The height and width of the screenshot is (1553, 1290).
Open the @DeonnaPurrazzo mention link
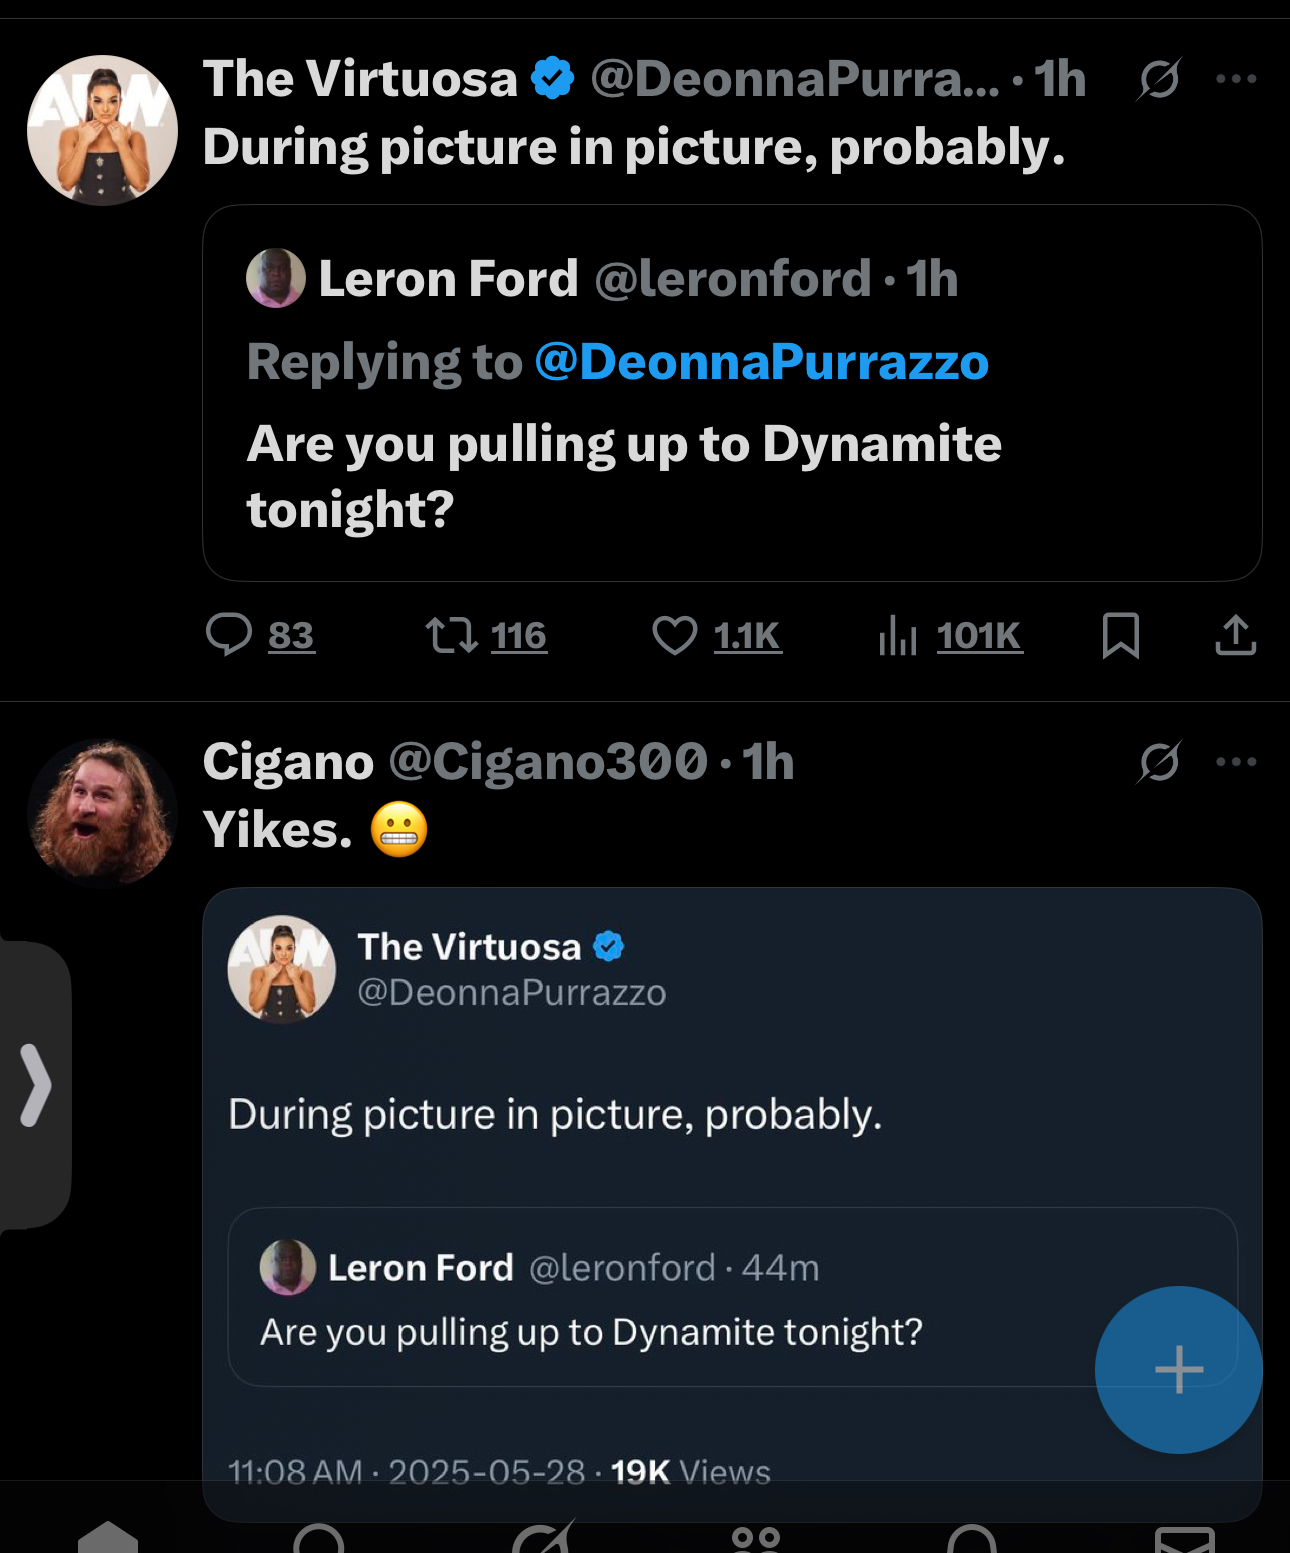(x=761, y=362)
